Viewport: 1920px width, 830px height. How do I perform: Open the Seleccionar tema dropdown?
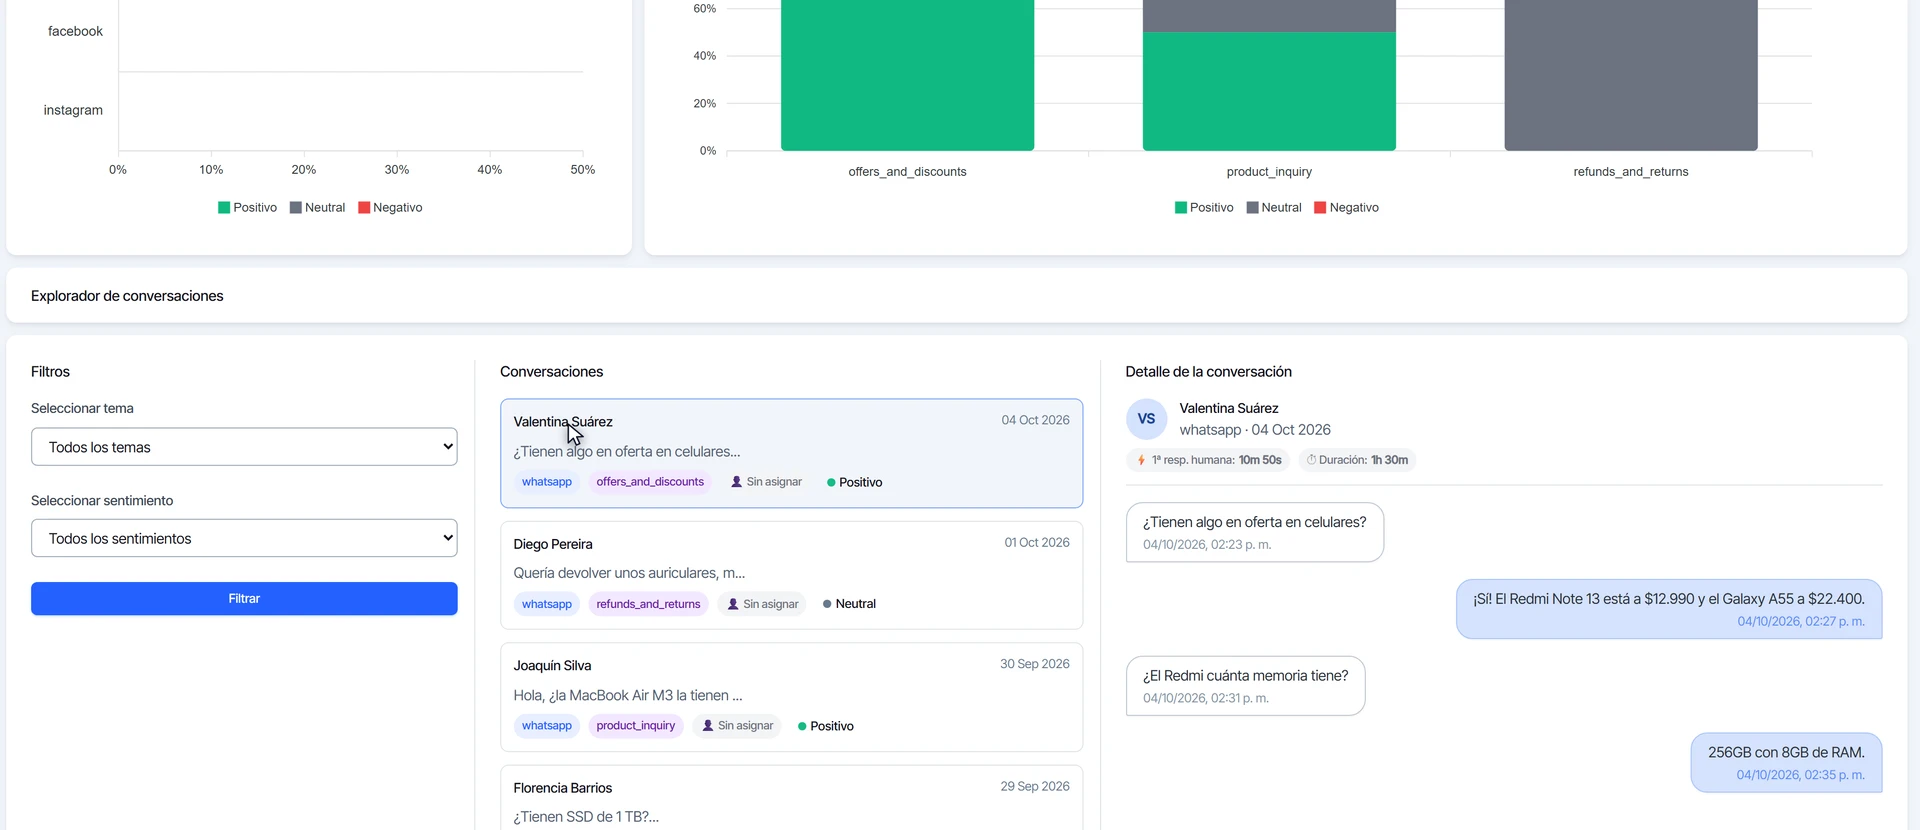click(x=244, y=447)
